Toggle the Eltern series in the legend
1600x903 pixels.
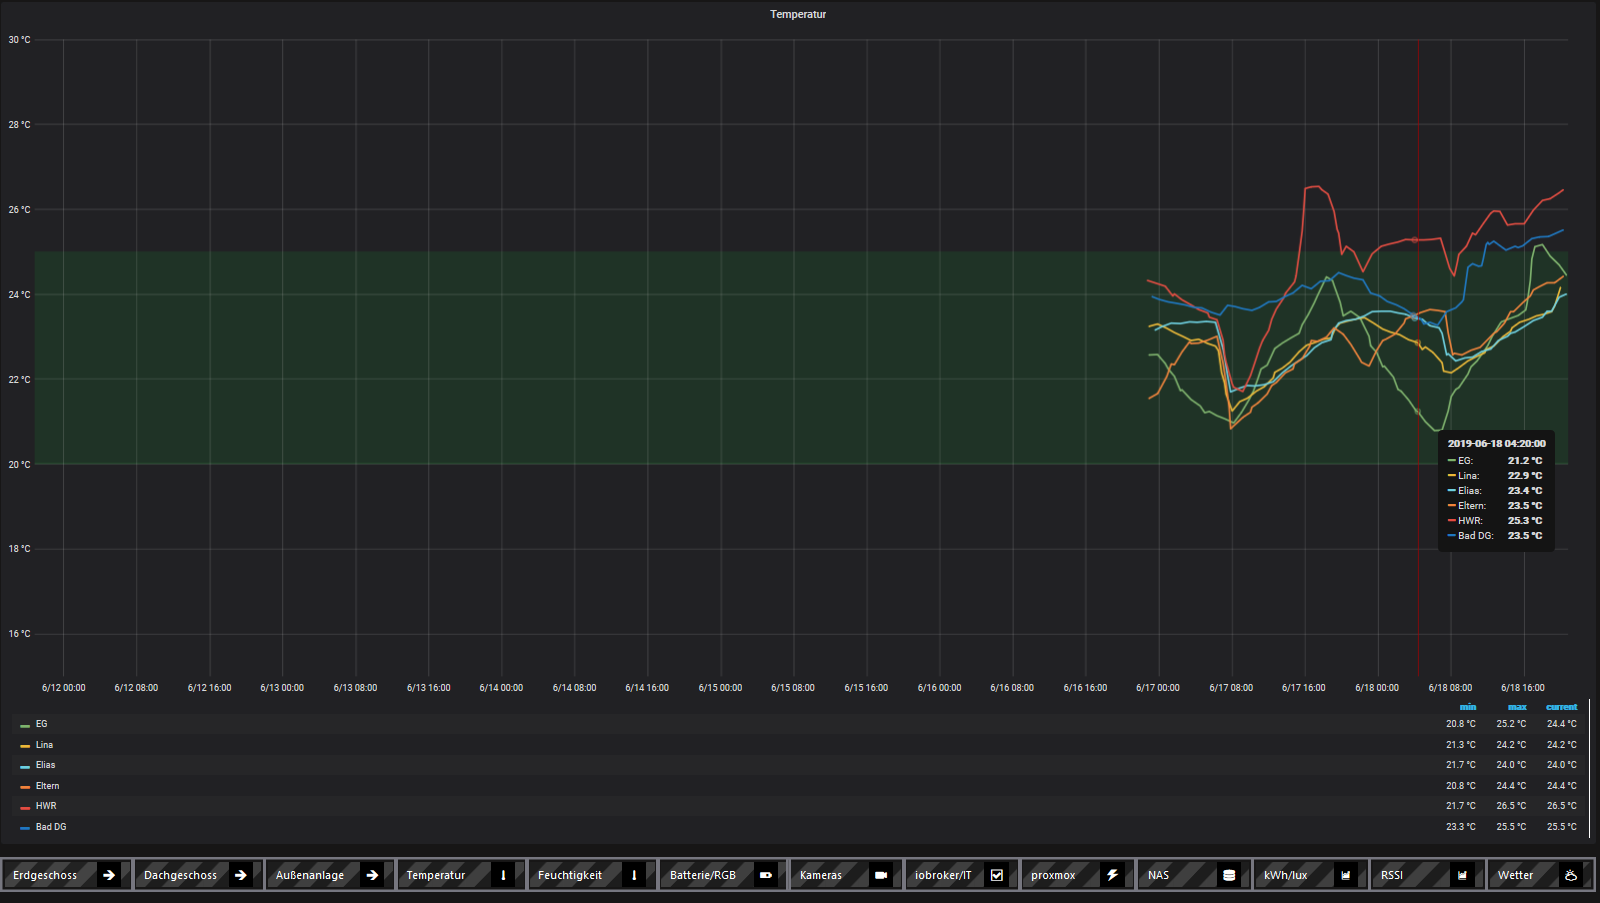[x=47, y=786]
